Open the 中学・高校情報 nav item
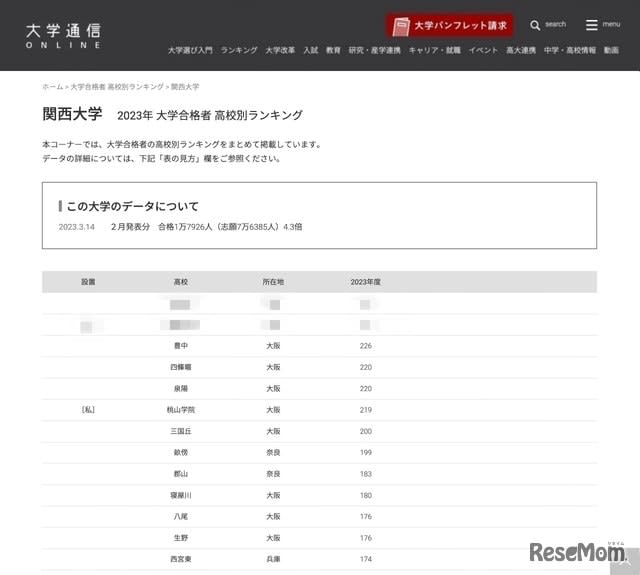Viewport: 640px width, 575px height. coord(570,50)
